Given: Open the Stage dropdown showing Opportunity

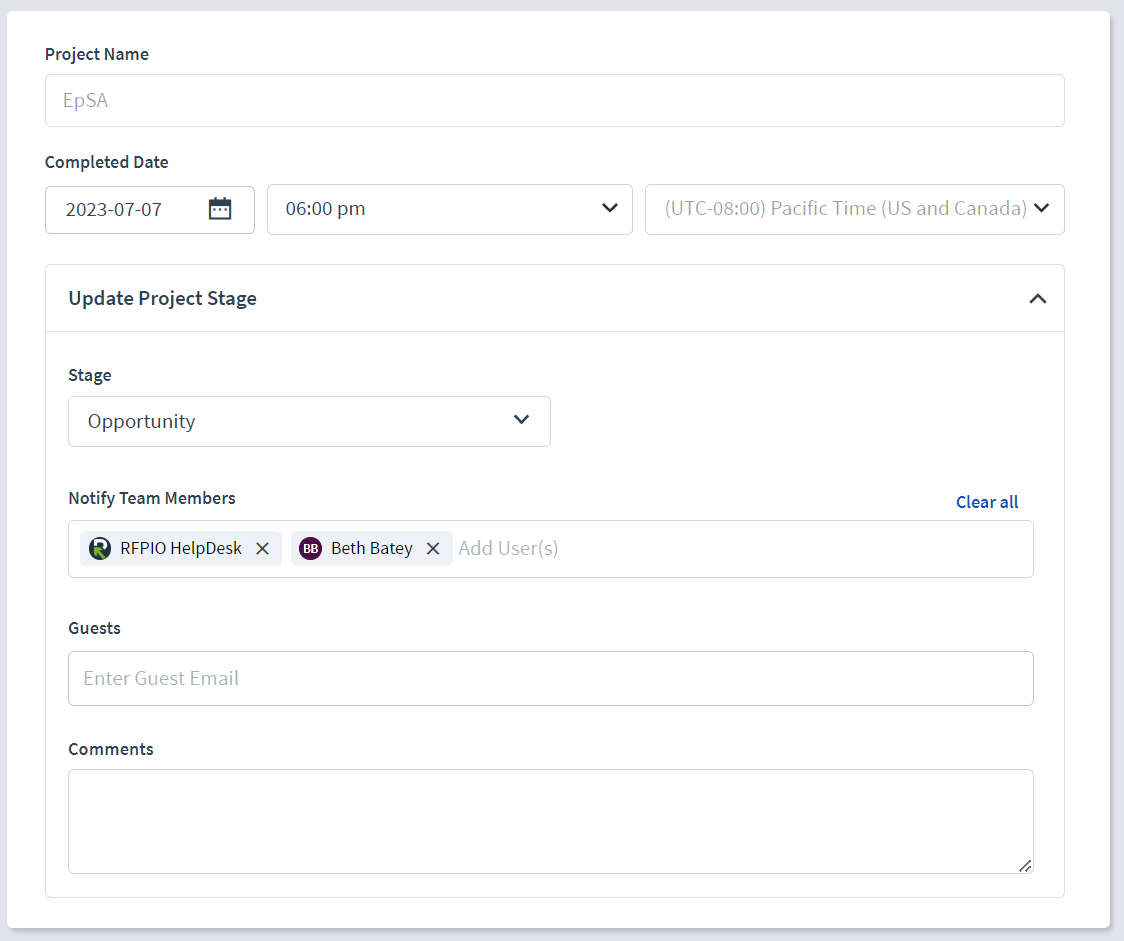Looking at the screenshot, I should (309, 421).
